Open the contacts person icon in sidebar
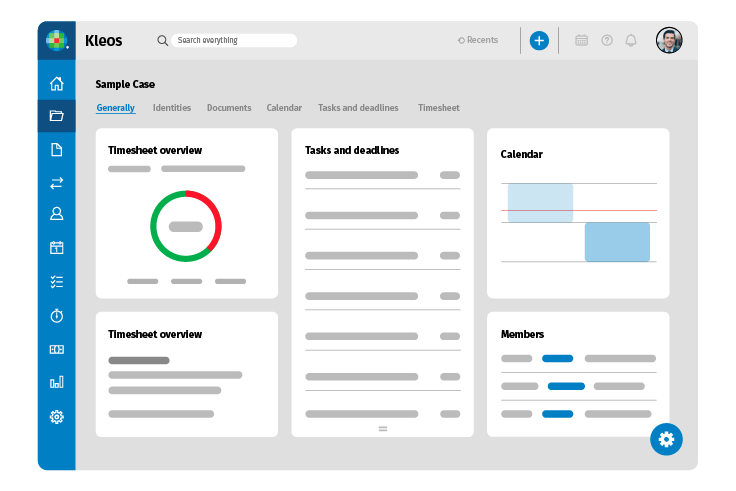Image resolution: width=736 pixels, height=491 pixels. point(57,214)
